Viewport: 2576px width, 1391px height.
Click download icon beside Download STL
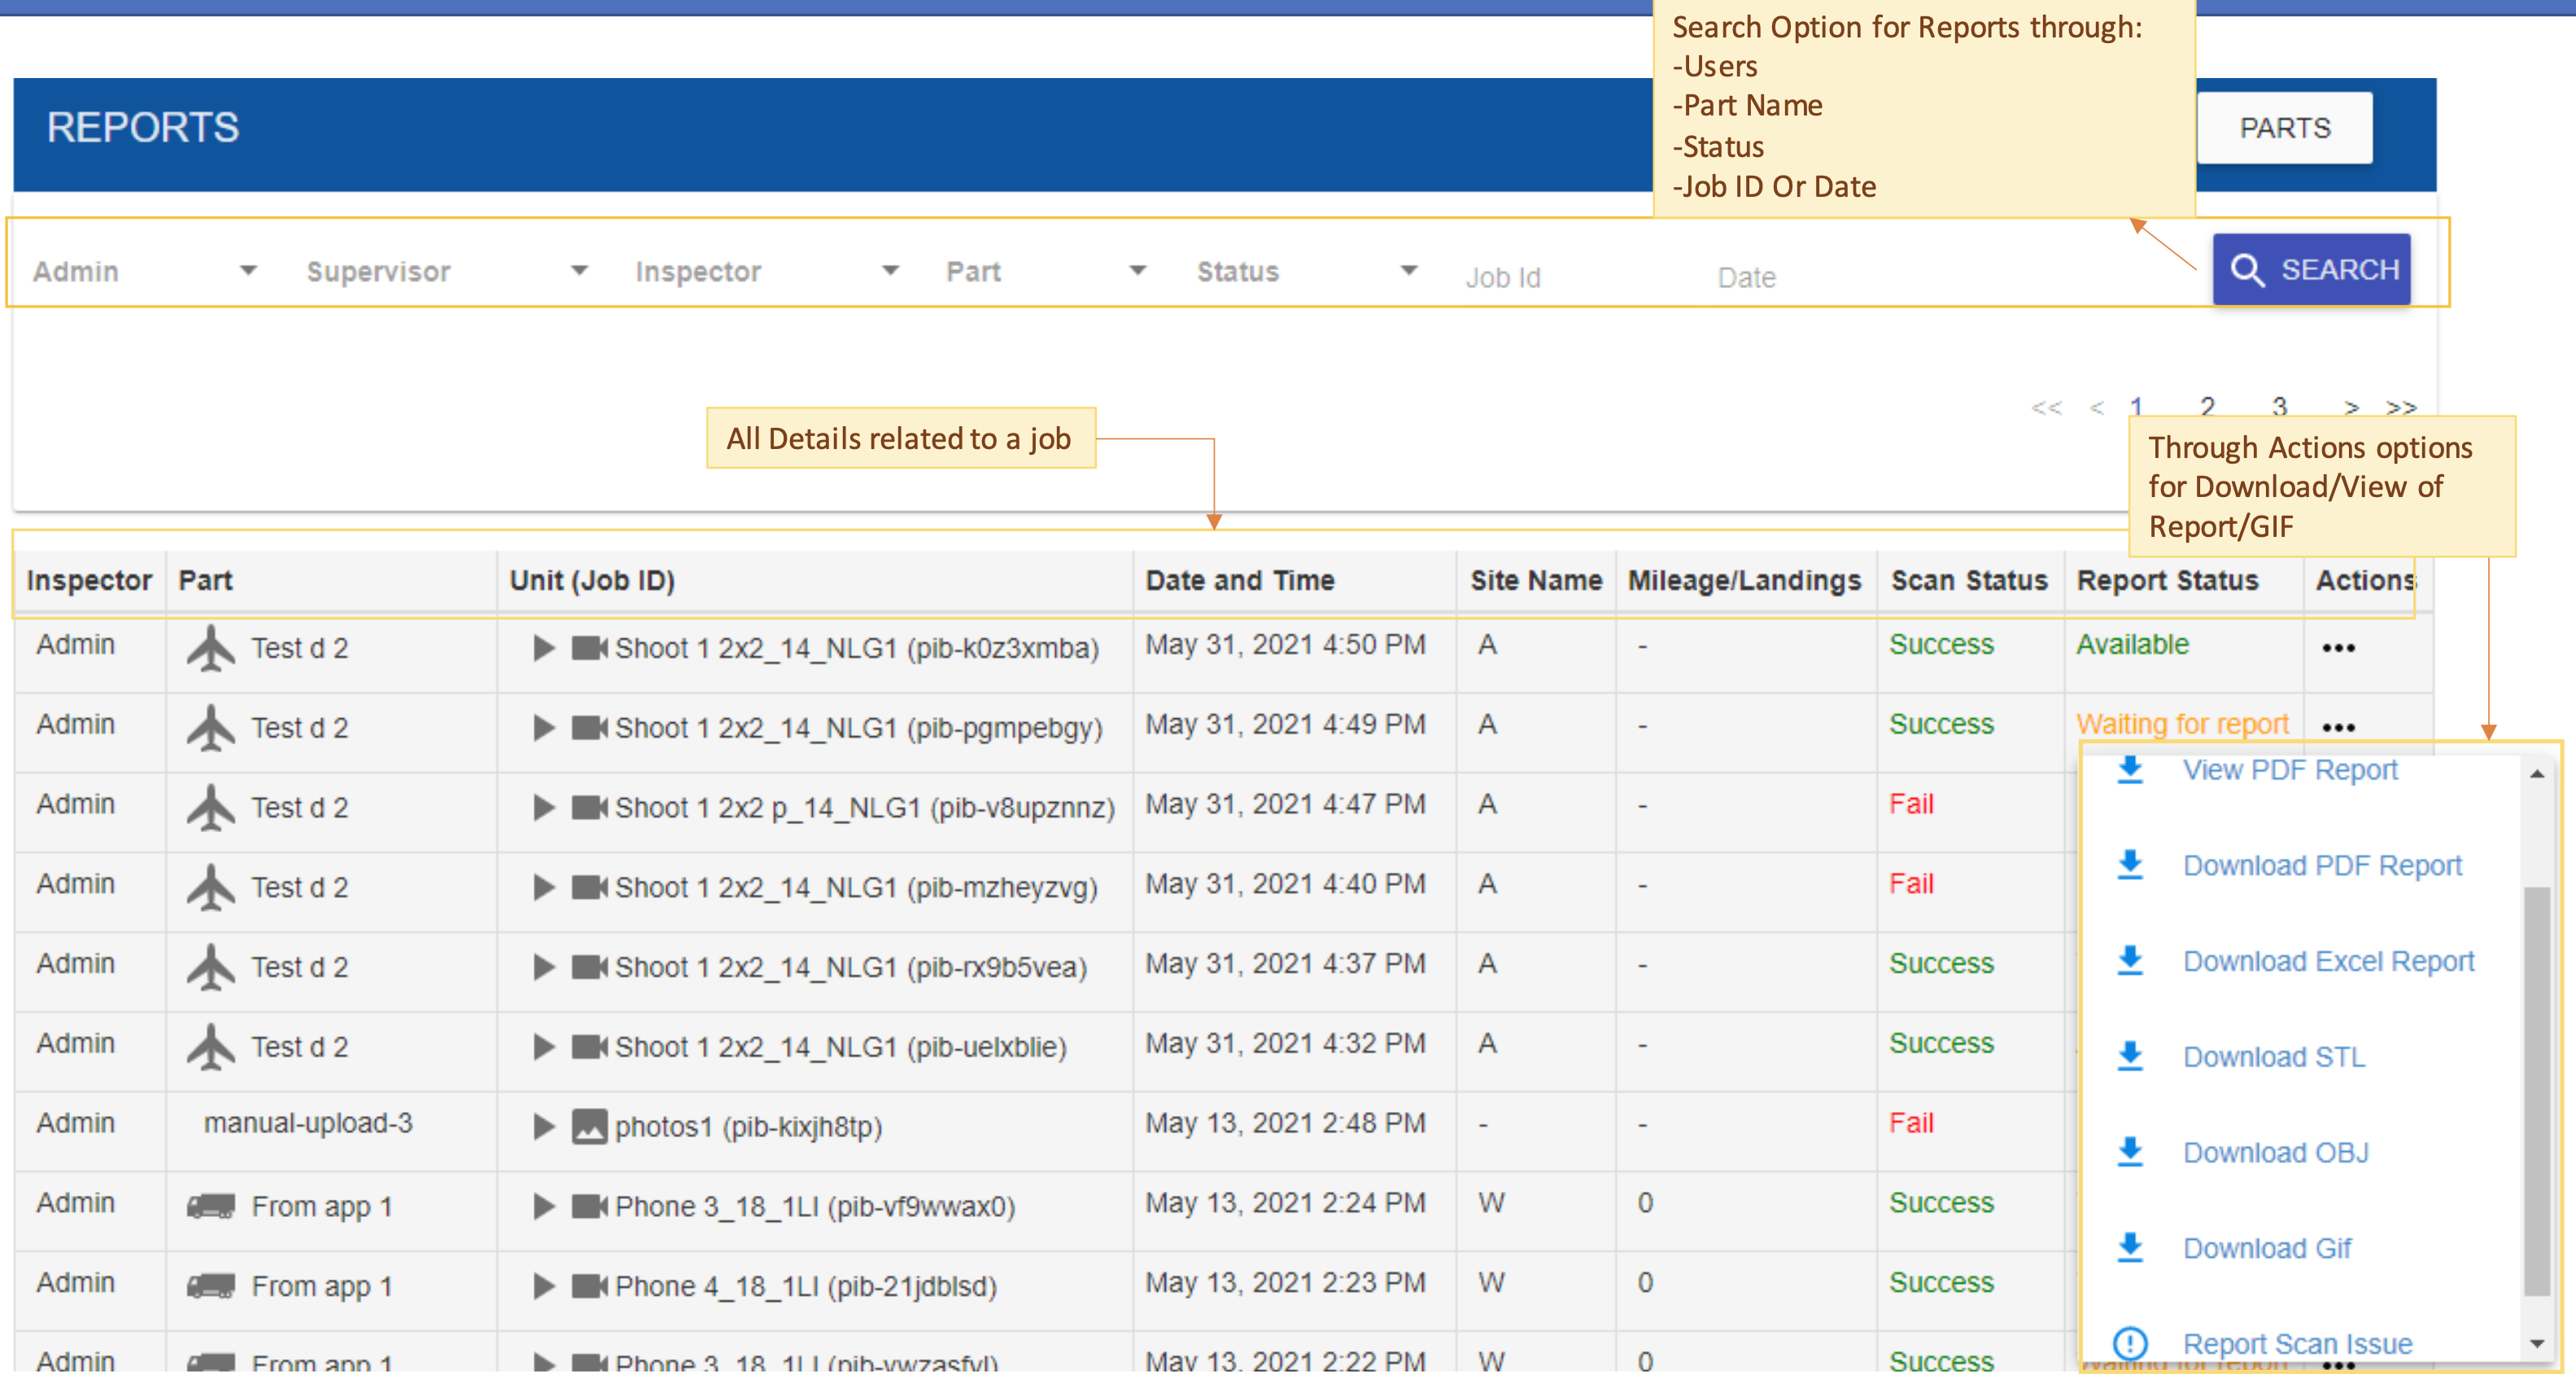(2130, 1055)
